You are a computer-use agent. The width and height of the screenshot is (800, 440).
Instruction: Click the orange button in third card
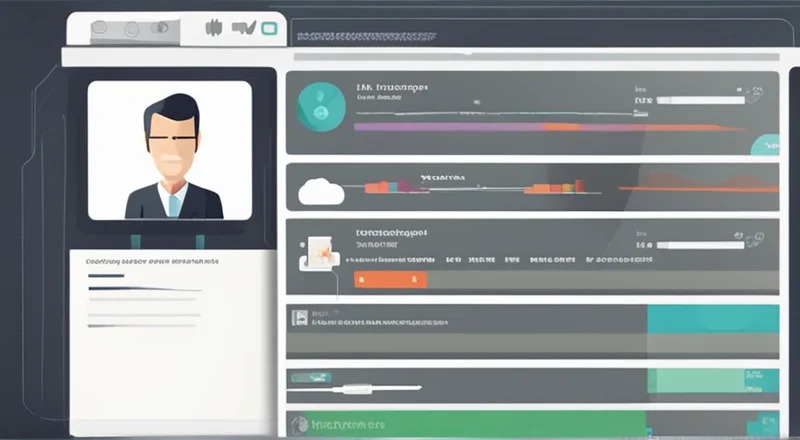[x=391, y=280]
